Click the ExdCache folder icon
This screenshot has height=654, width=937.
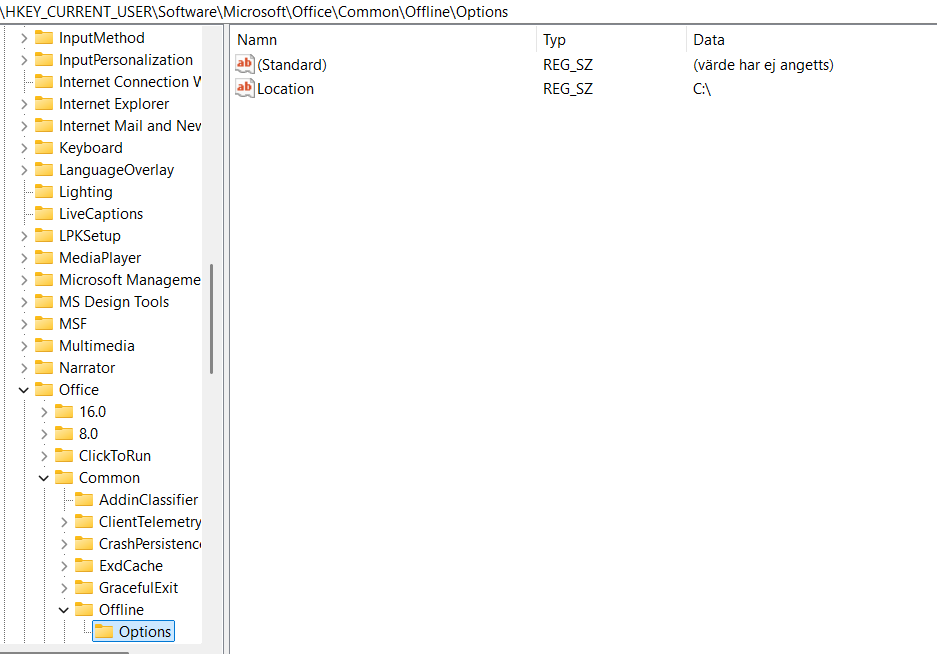pos(84,566)
